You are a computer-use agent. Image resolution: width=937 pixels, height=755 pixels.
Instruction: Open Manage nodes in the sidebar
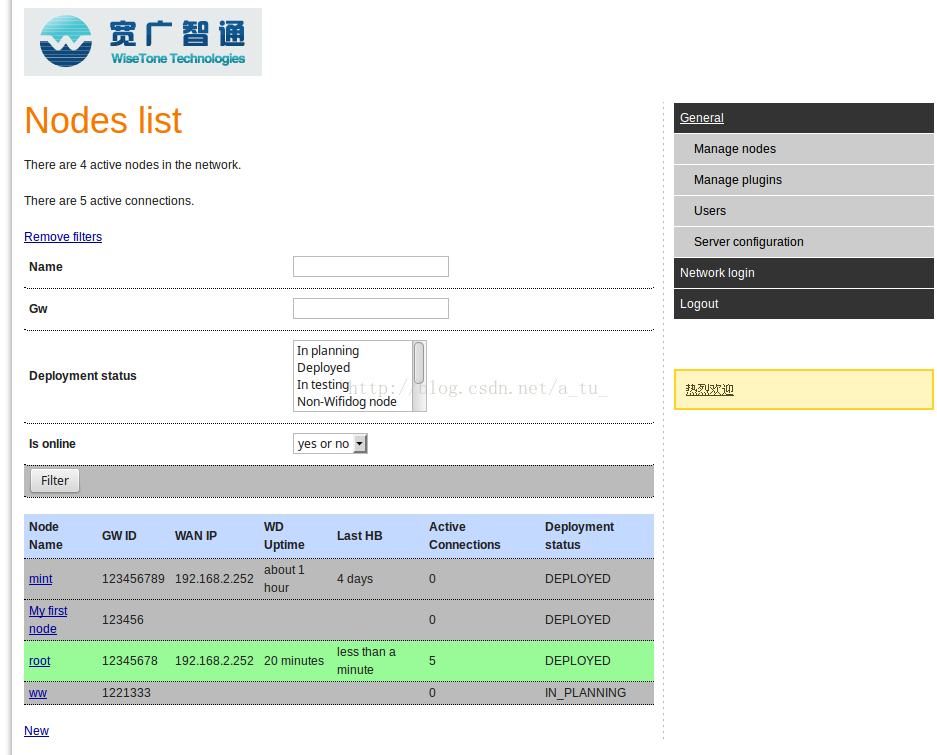[804, 149]
